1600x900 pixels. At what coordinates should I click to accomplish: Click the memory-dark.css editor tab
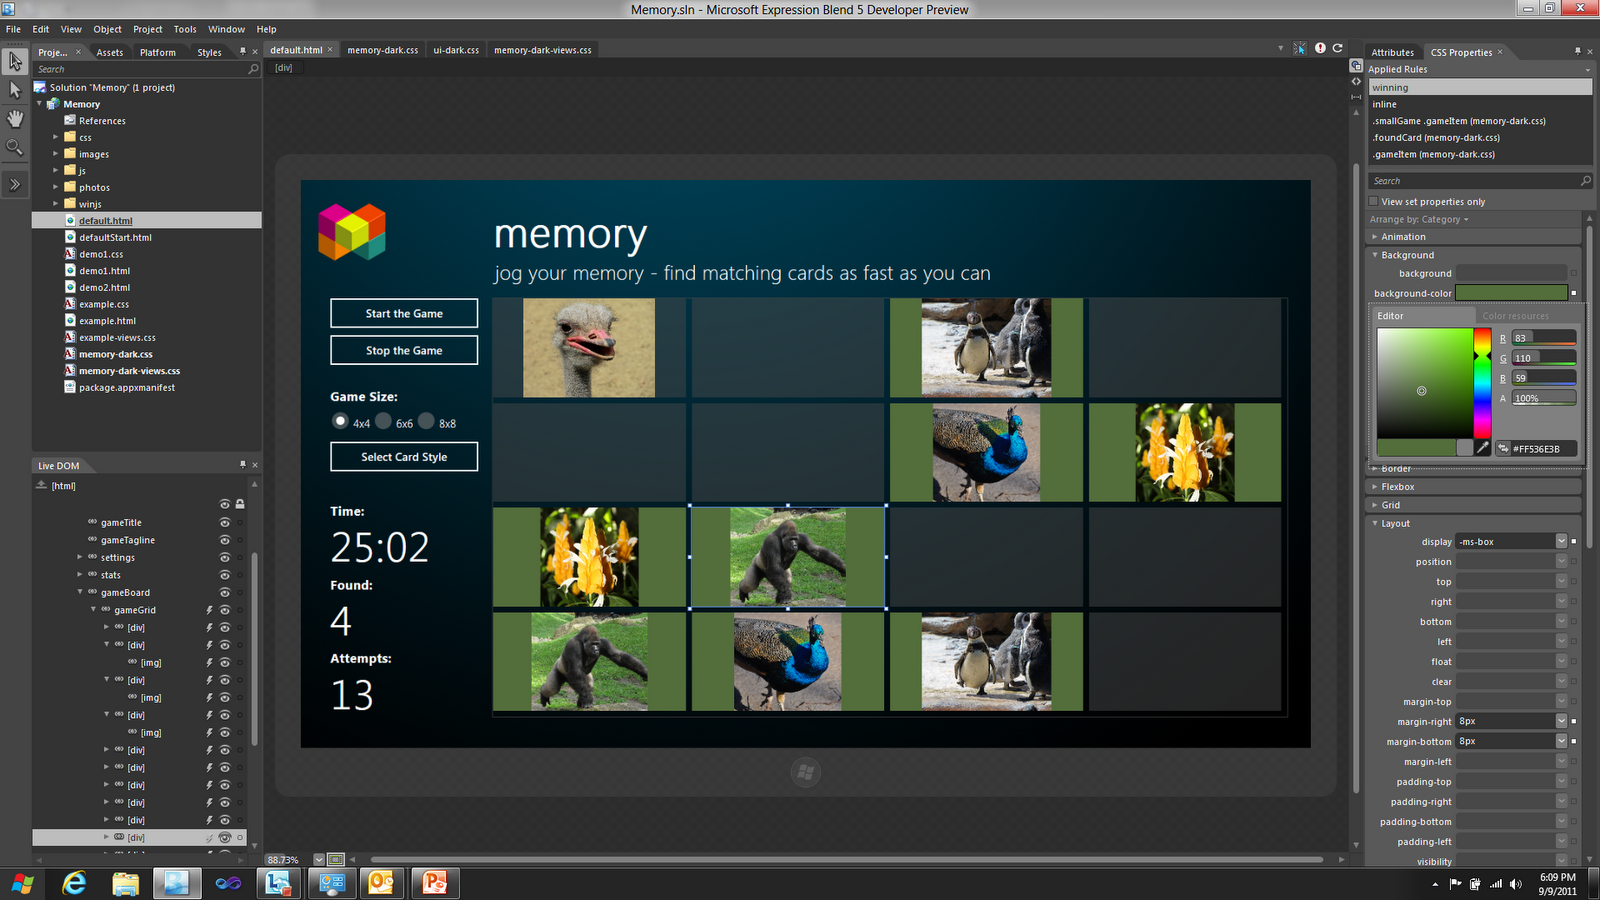click(383, 49)
